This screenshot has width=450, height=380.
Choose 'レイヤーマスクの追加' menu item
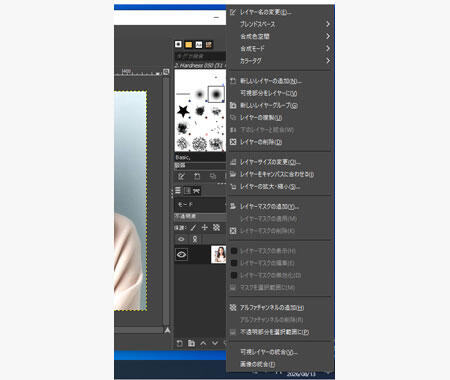tap(280, 207)
